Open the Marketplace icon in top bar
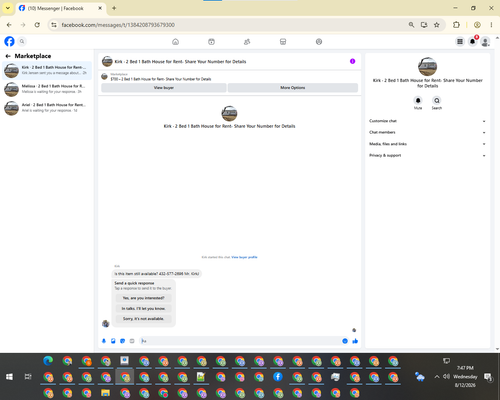The height and width of the screenshot is (400, 500). point(283,42)
